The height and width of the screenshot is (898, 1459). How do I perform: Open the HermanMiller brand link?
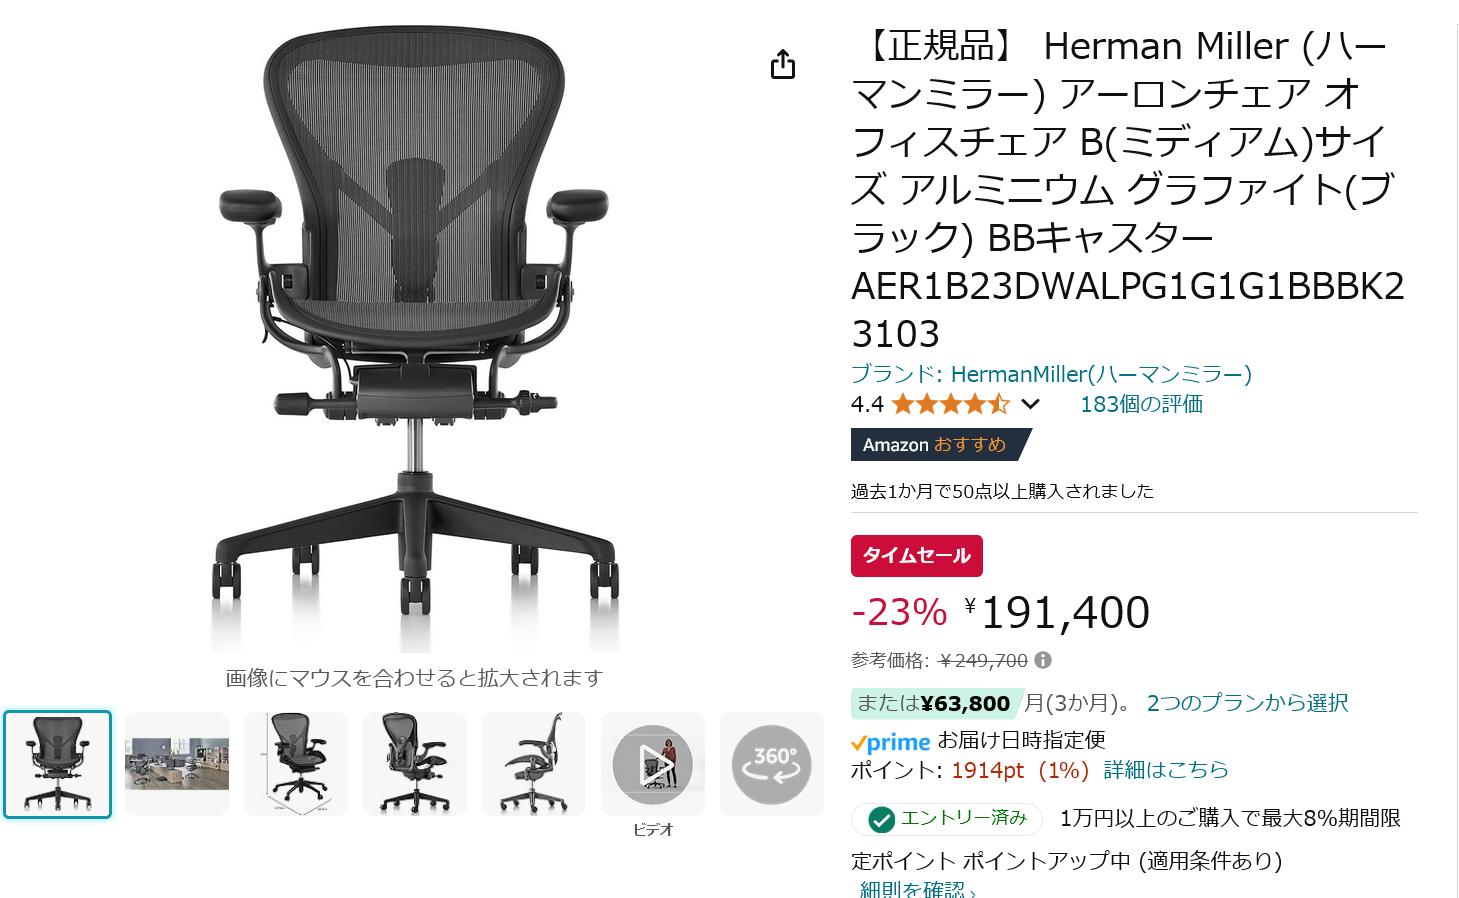(1051, 374)
